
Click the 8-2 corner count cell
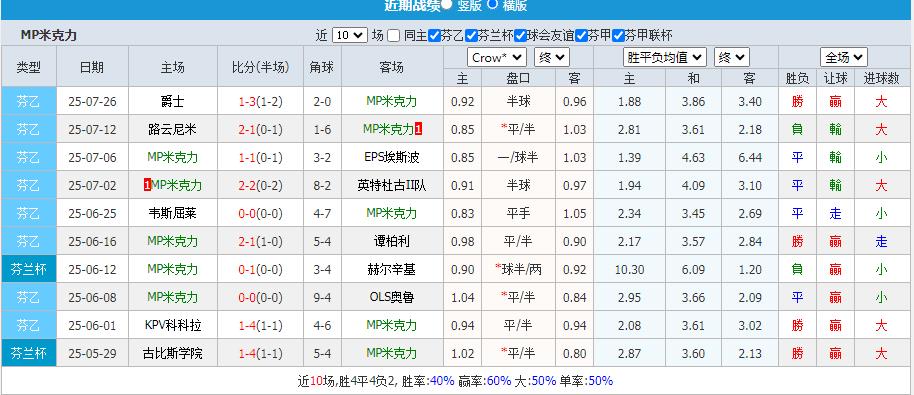pyautogui.click(x=322, y=185)
